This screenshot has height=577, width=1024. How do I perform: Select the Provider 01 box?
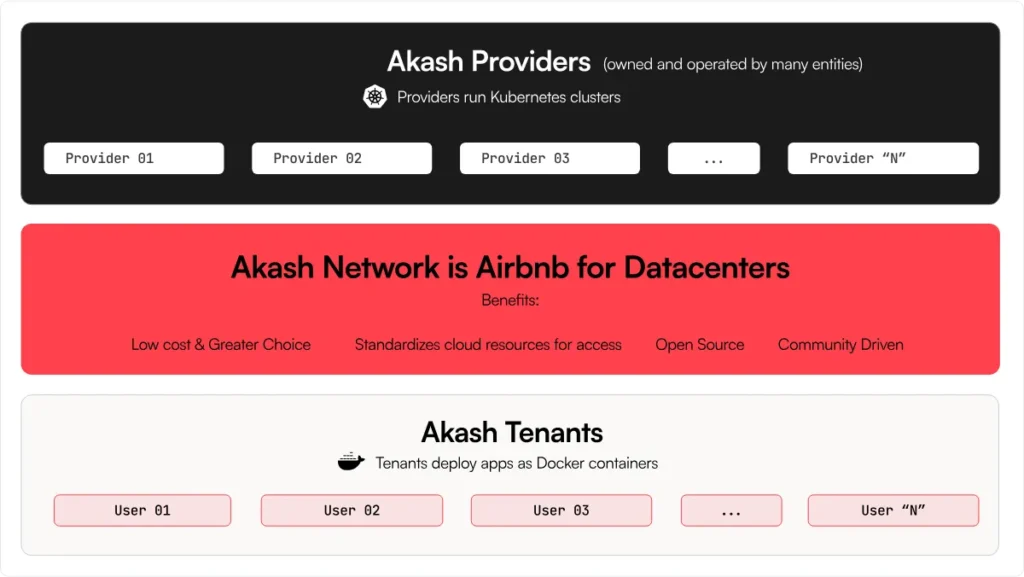pos(134,158)
